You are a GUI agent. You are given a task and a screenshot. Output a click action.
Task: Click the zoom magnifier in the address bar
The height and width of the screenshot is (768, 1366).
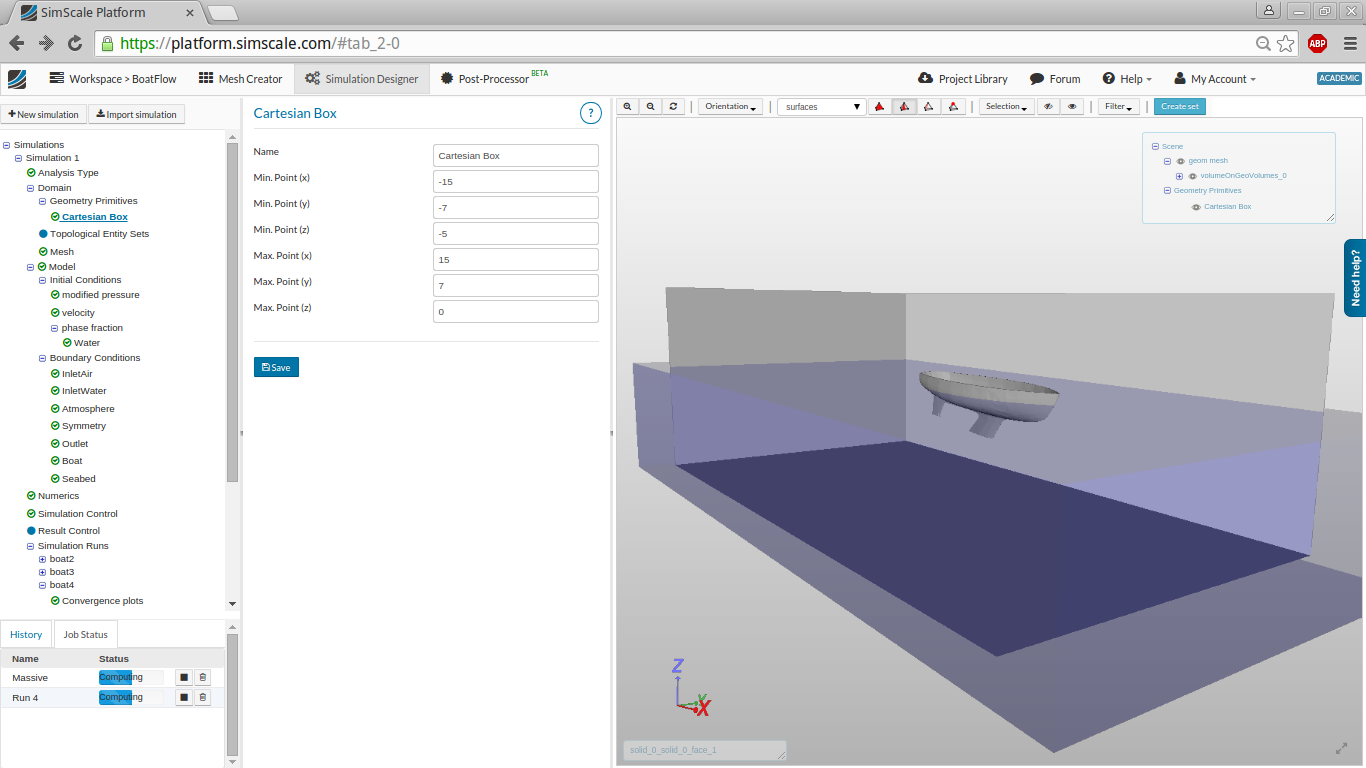click(1264, 44)
